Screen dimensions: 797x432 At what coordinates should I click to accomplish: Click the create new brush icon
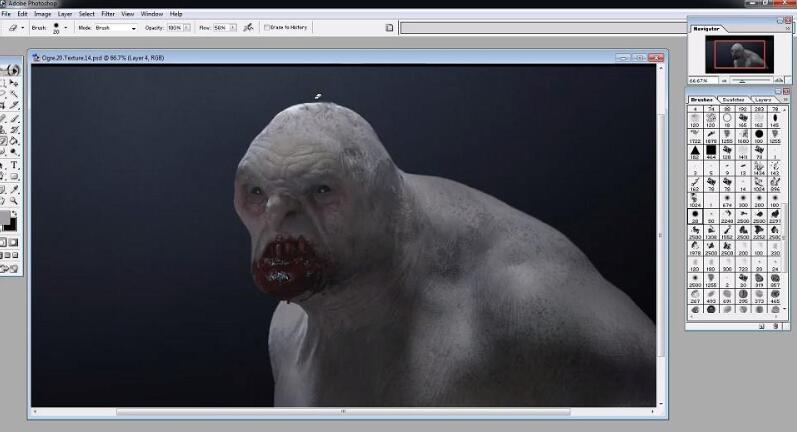pos(761,326)
